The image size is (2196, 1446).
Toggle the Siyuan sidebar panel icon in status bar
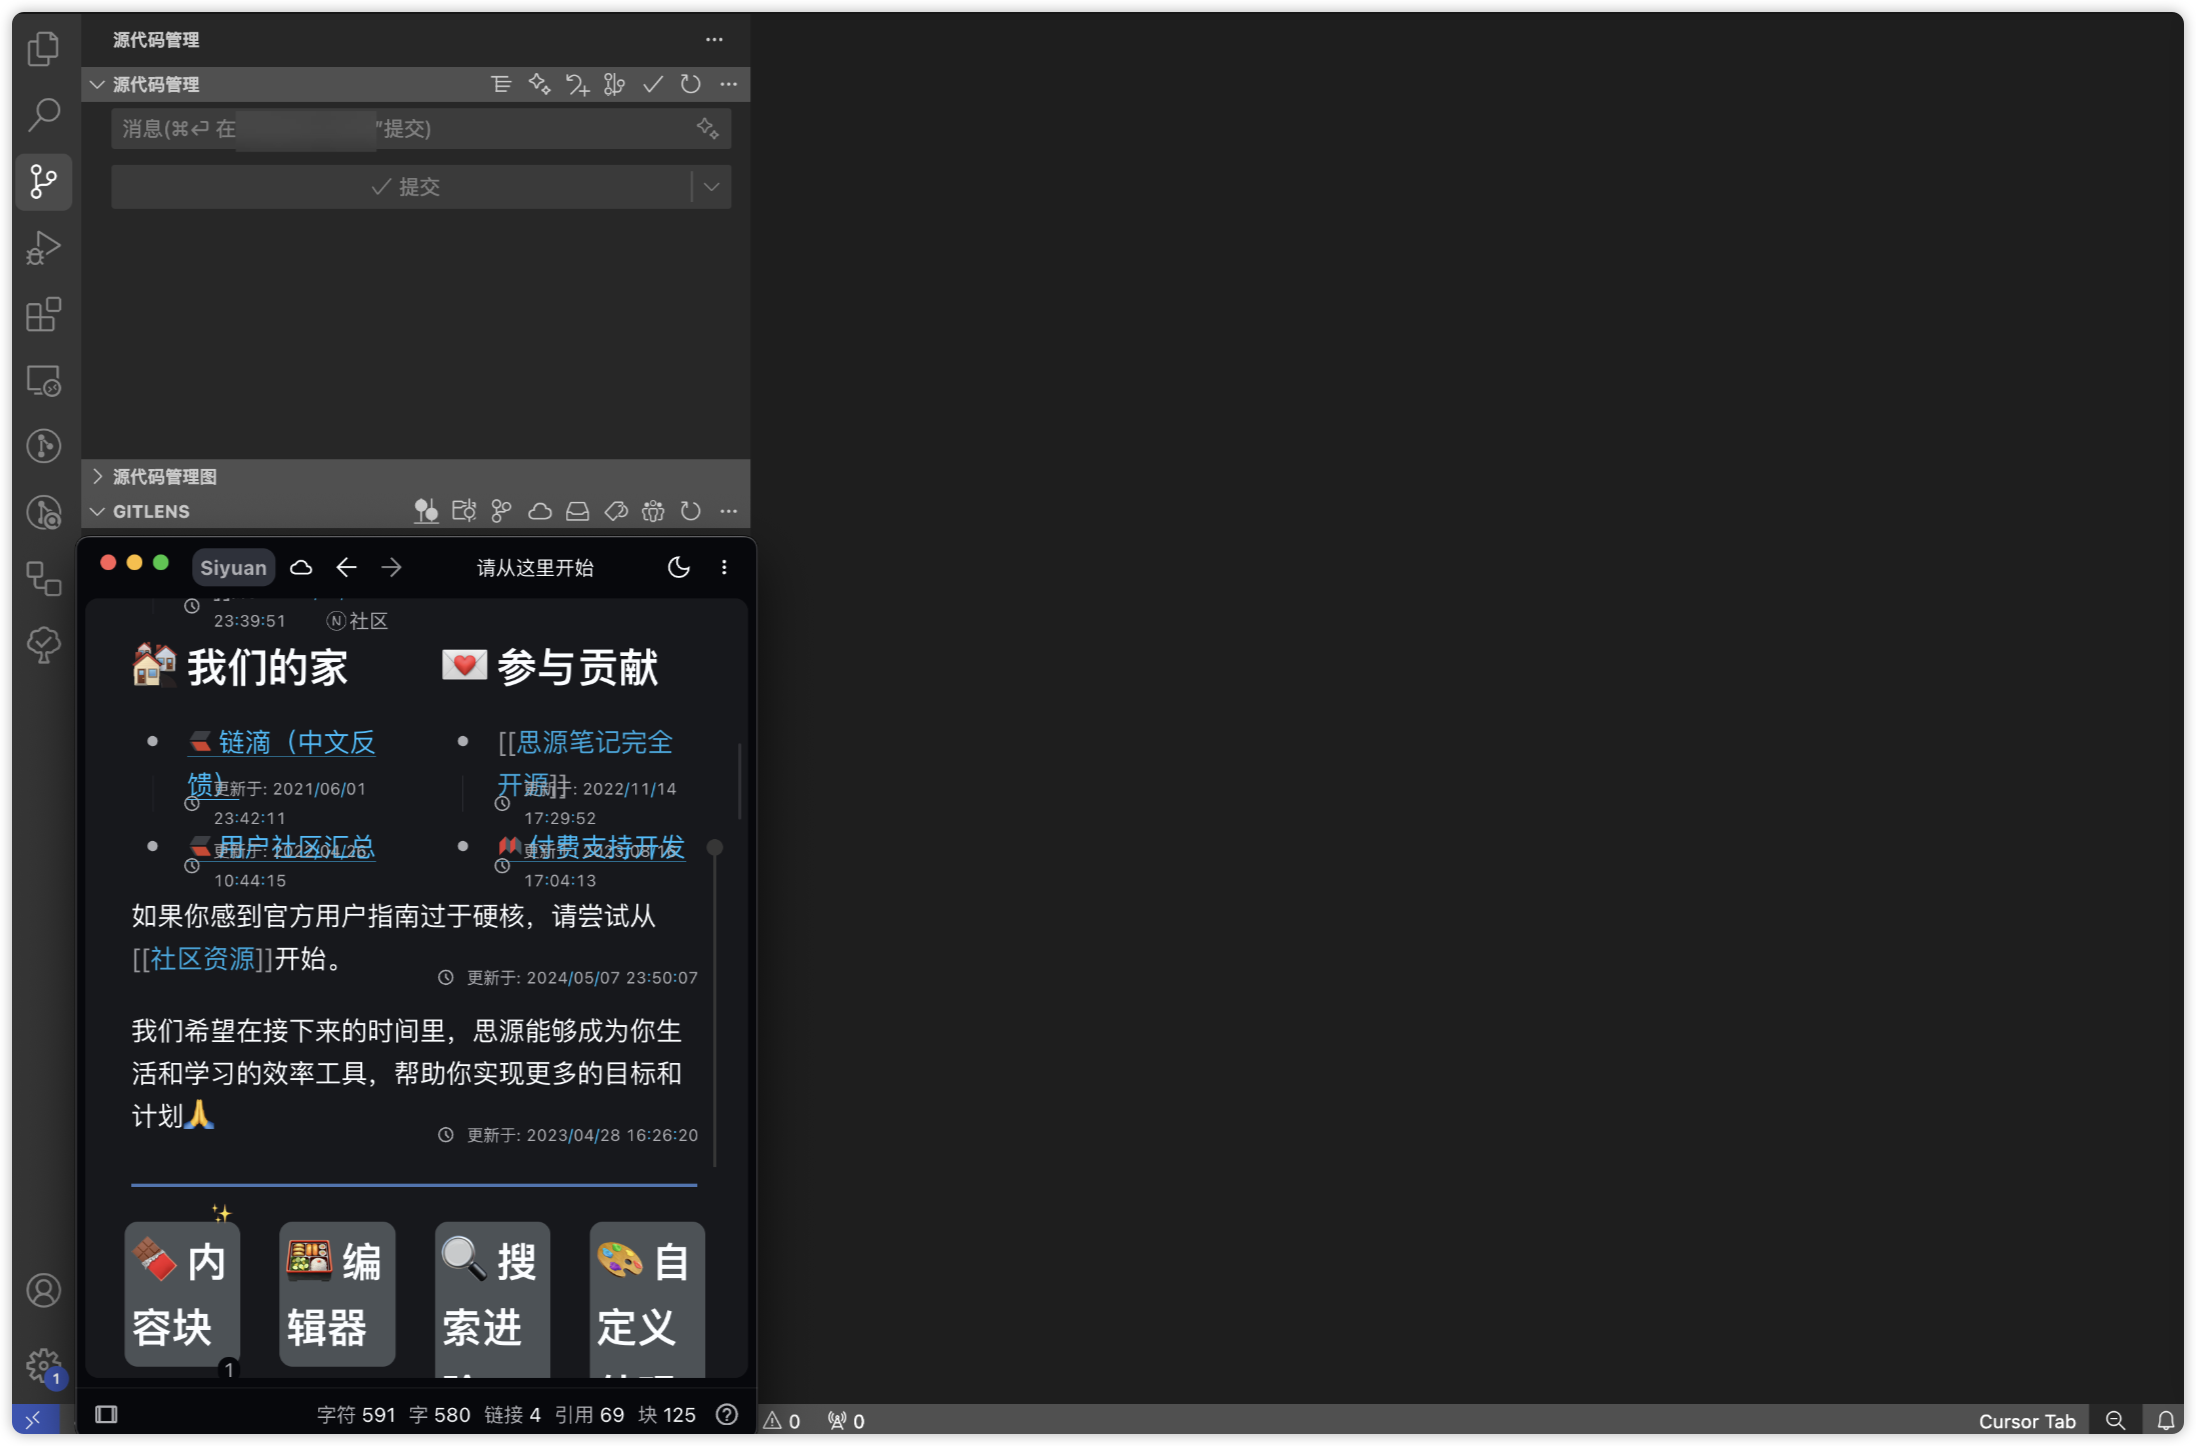(x=106, y=1414)
